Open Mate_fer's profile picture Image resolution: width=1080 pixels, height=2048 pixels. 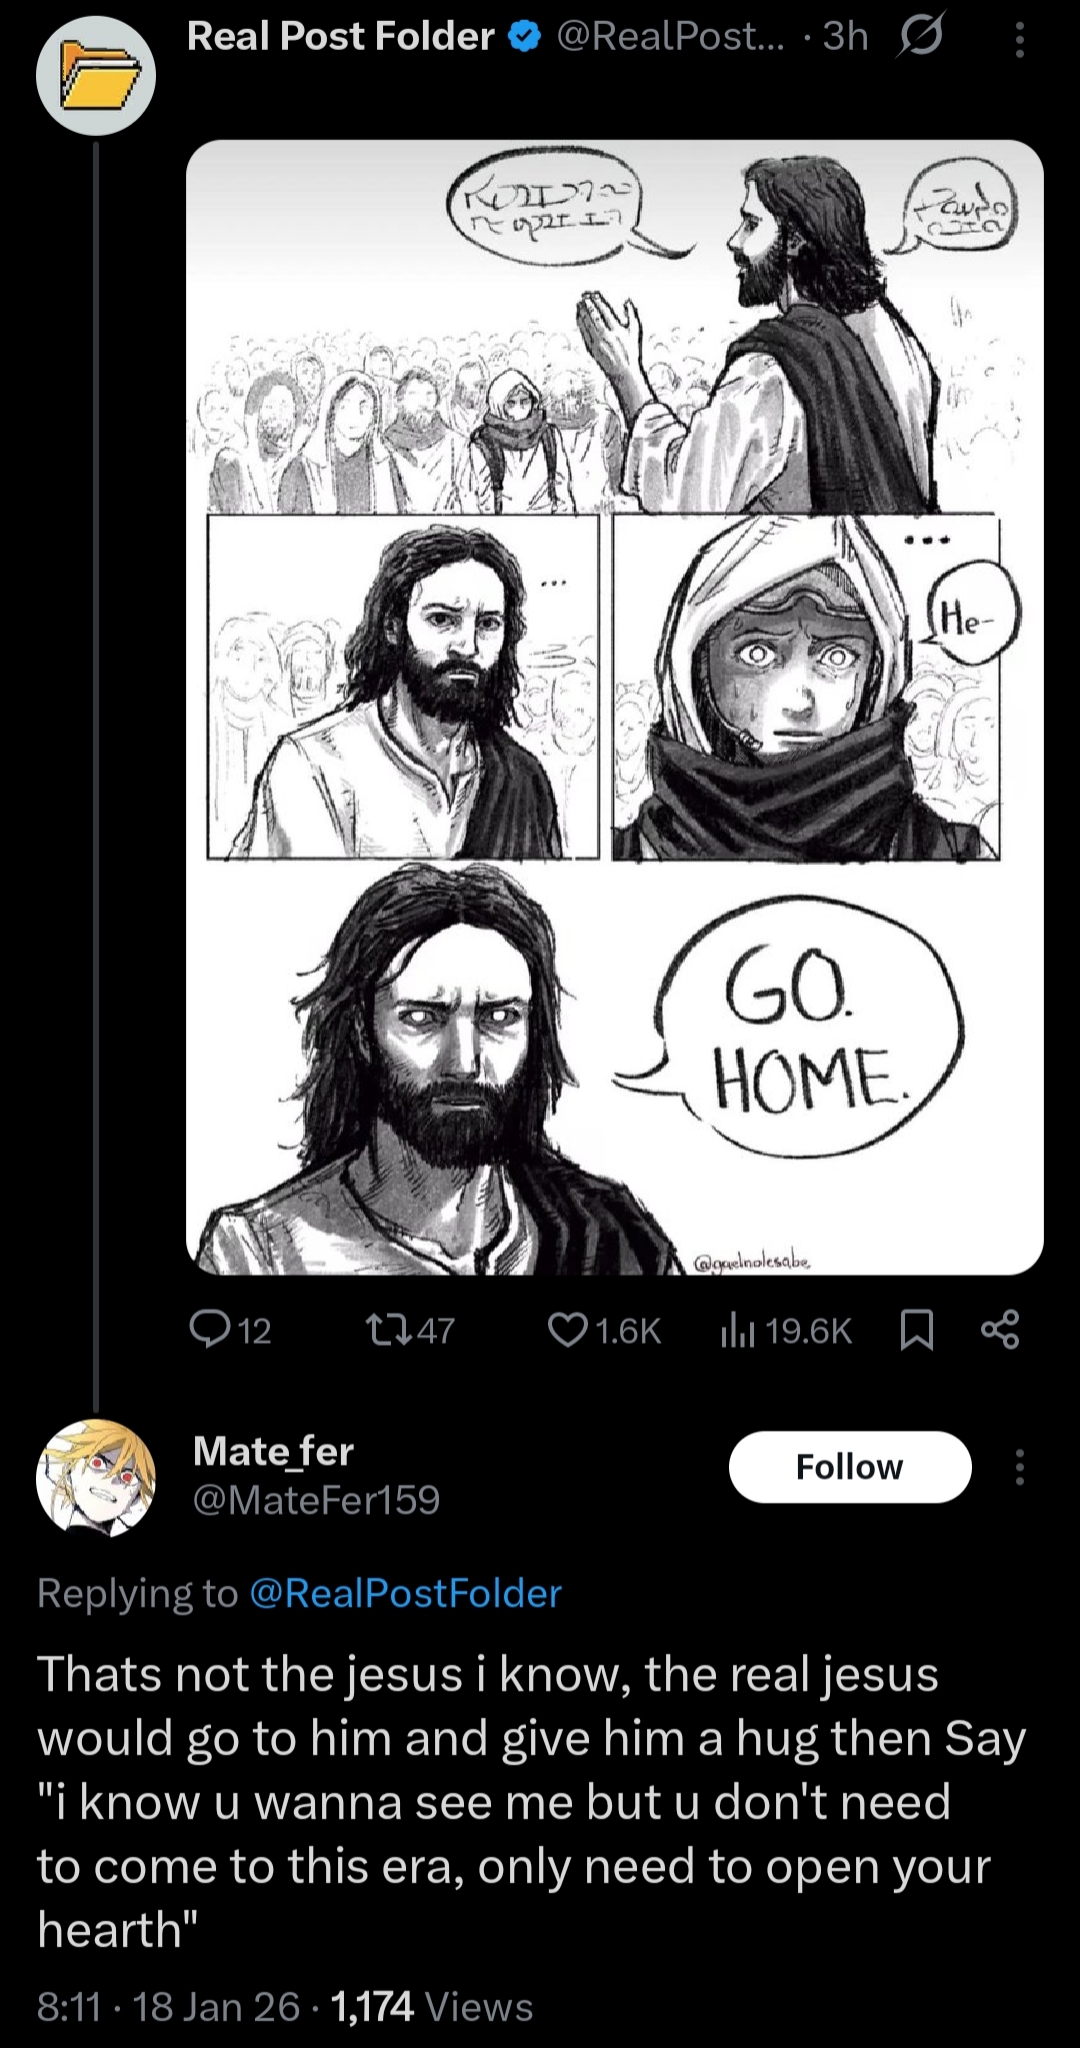pos(96,1477)
